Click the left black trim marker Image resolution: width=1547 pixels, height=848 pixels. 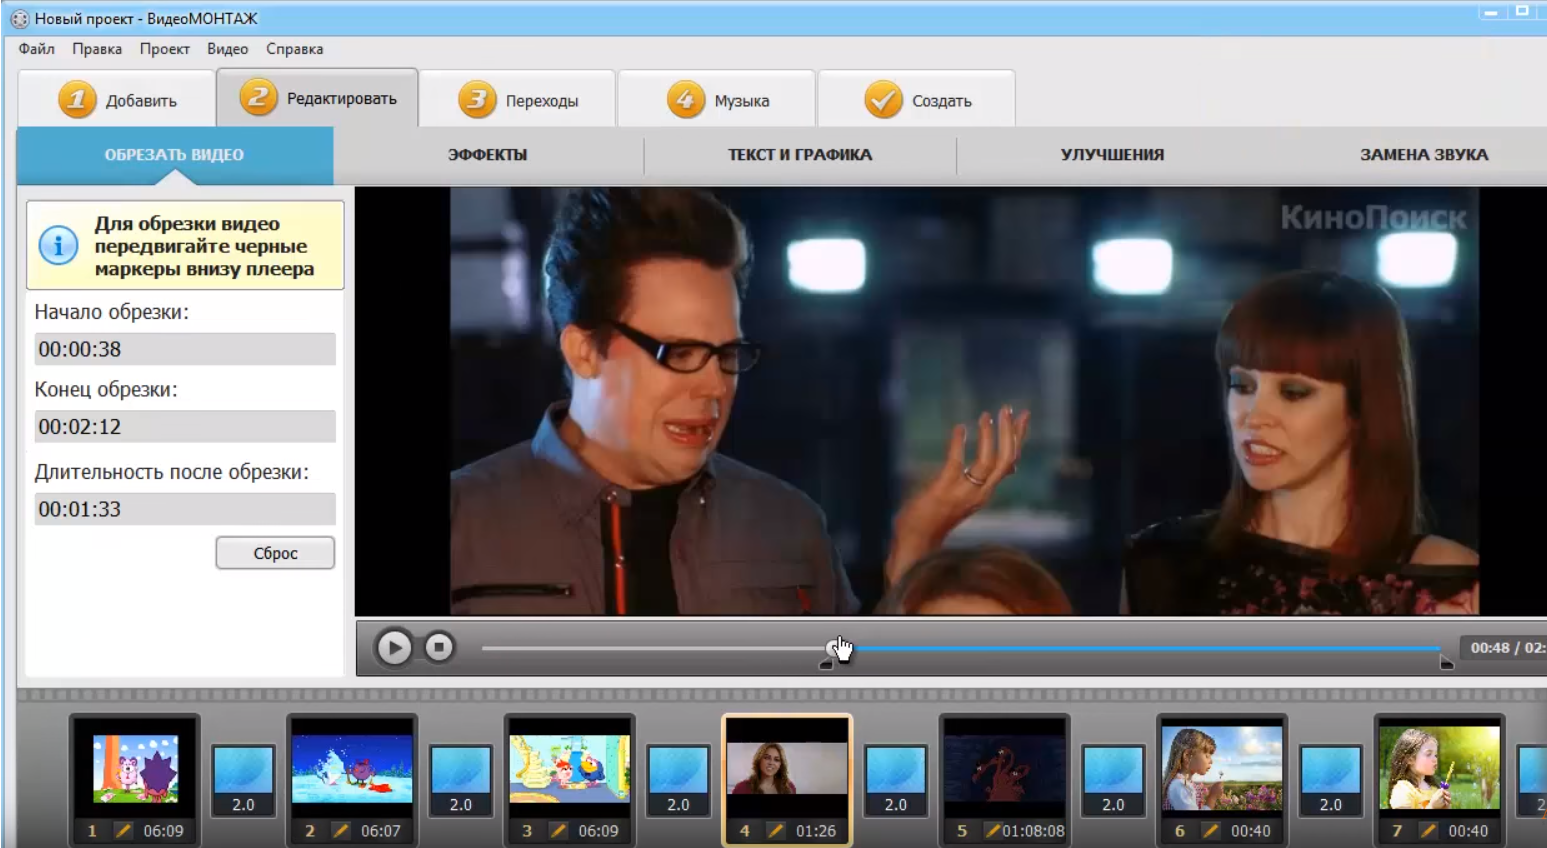tap(826, 663)
